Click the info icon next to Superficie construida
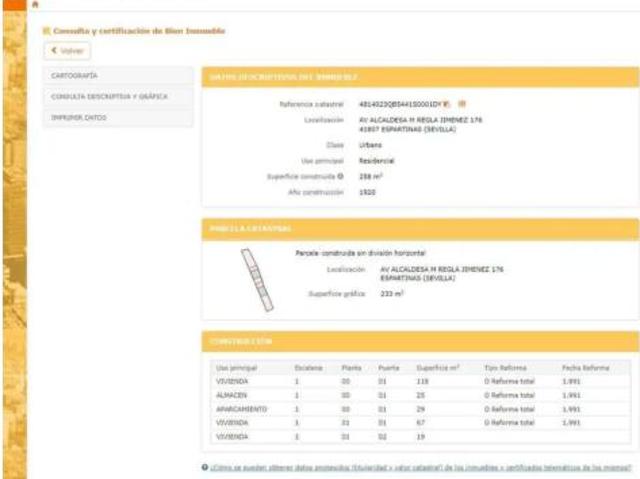This screenshot has height=479, width=640. coord(340,176)
